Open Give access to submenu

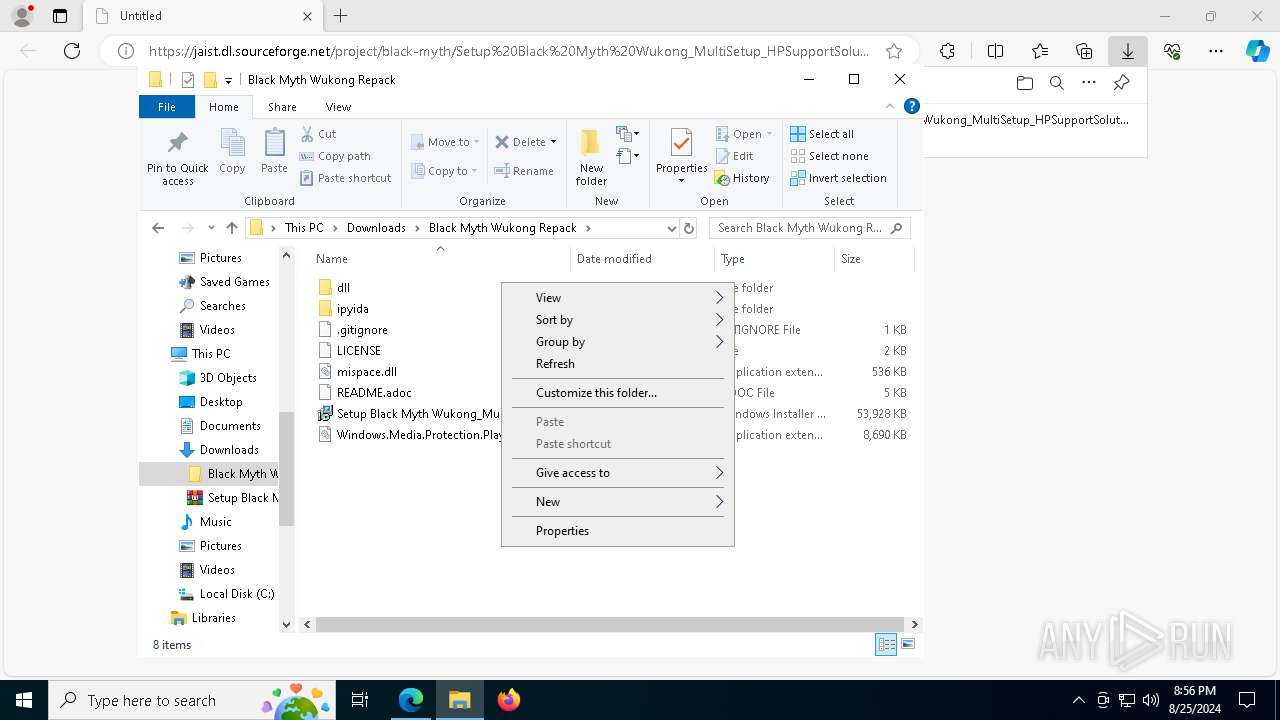click(617, 473)
